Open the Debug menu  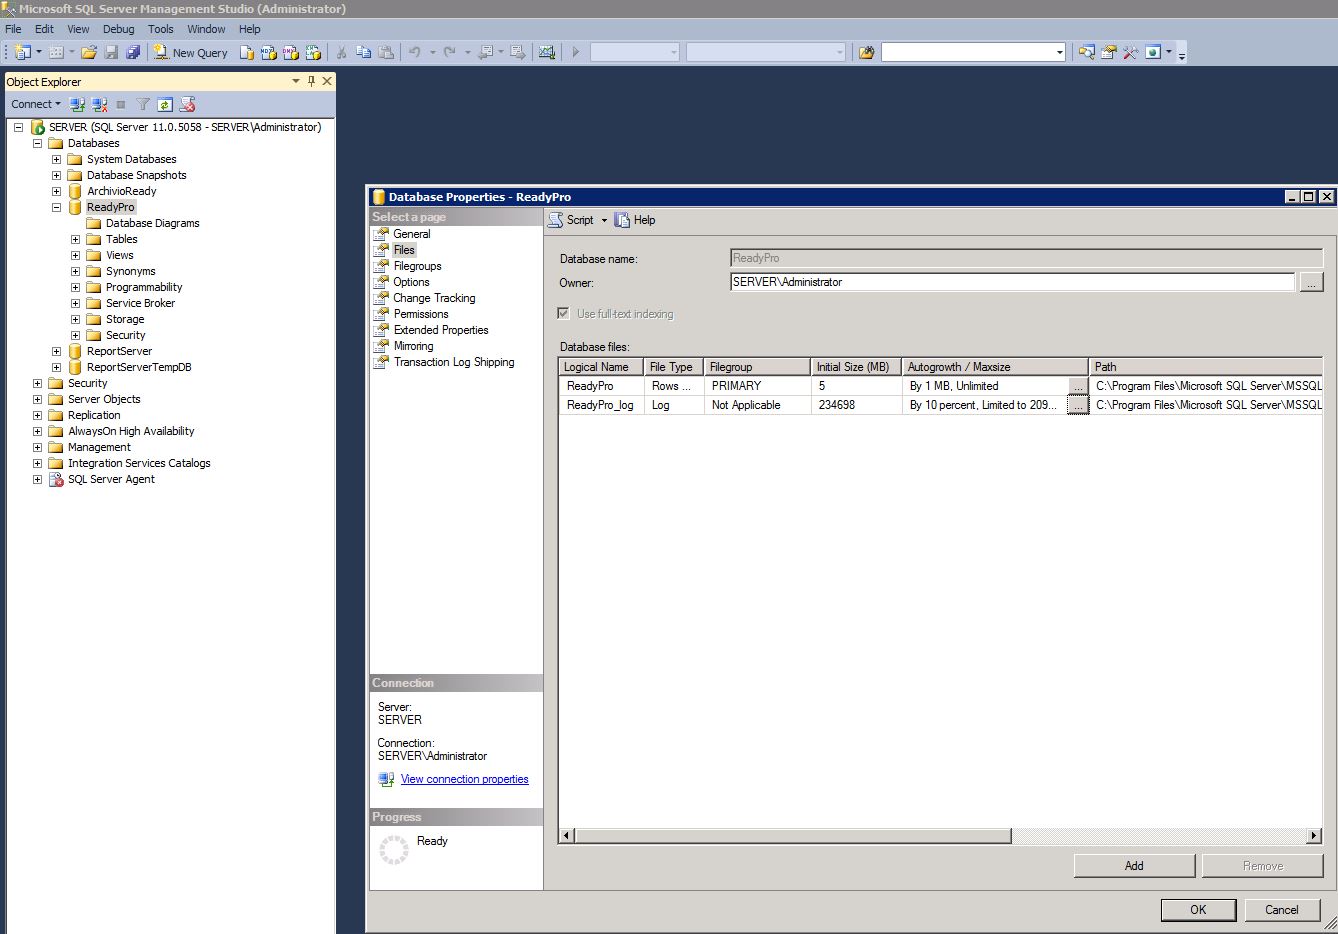(x=118, y=29)
